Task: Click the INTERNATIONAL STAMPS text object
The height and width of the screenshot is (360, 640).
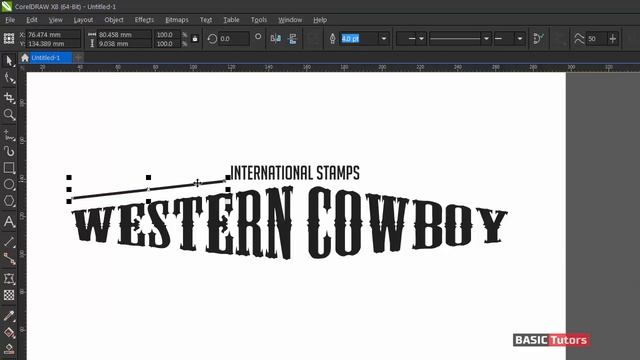Action: pos(295,173)
